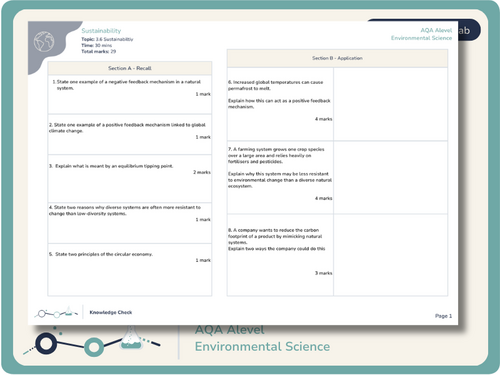
Task: Click 'AQA Alevel' header at page top right
Action: [436, 30]
